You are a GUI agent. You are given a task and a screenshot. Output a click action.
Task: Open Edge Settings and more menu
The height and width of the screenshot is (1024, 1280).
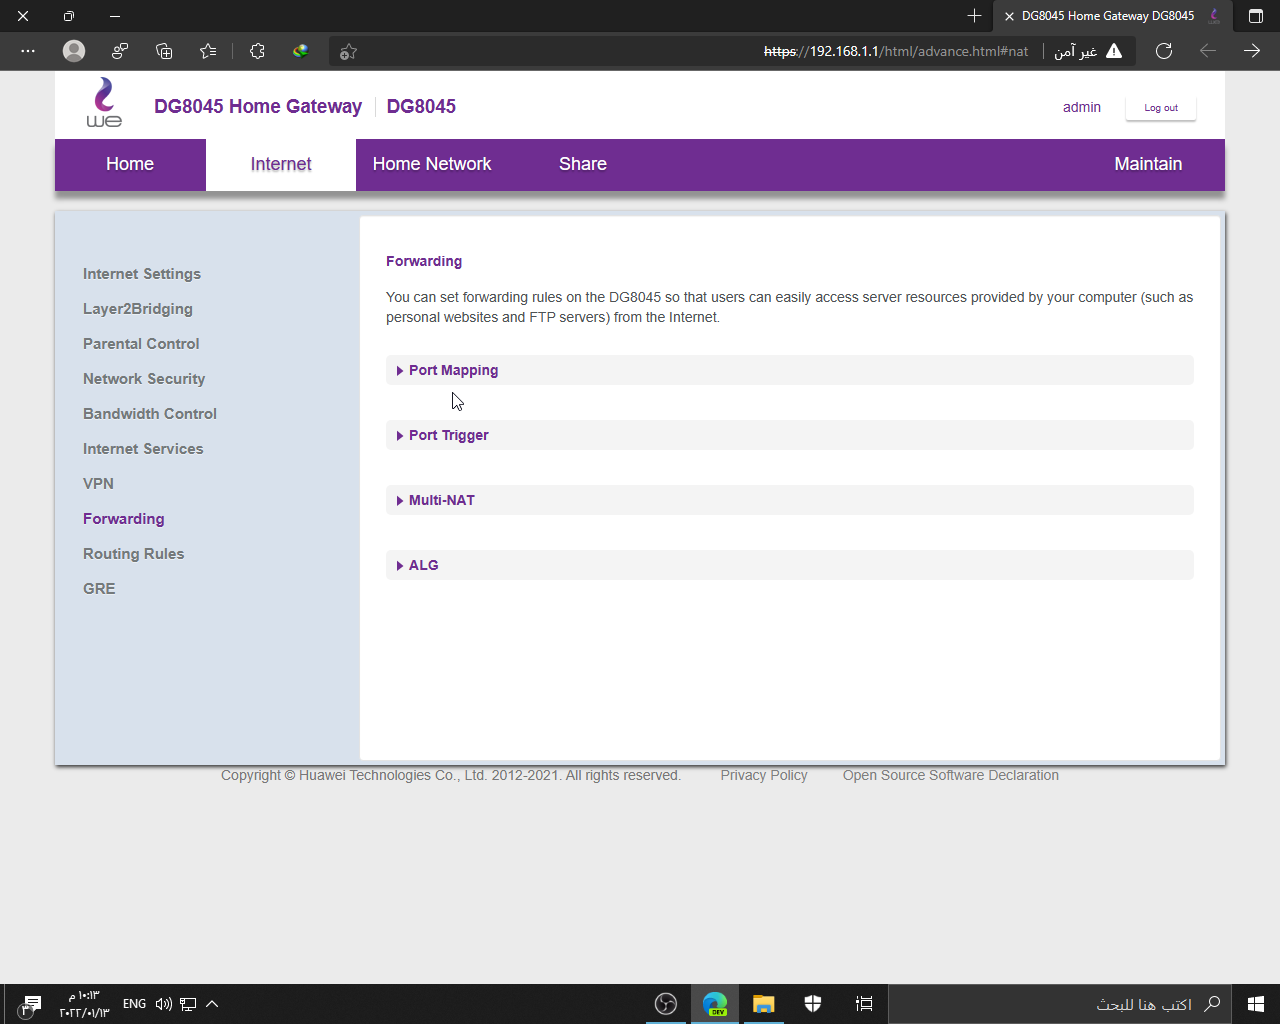click(28, 51)
